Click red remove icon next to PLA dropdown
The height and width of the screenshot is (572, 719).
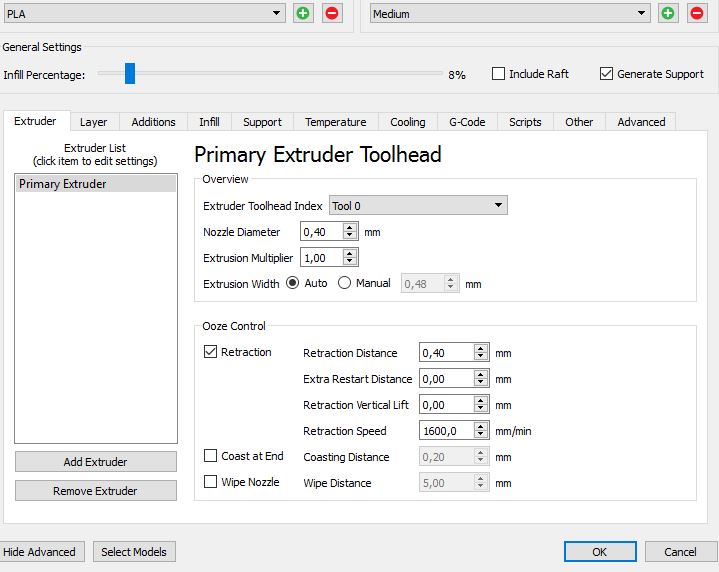(332, 13)
